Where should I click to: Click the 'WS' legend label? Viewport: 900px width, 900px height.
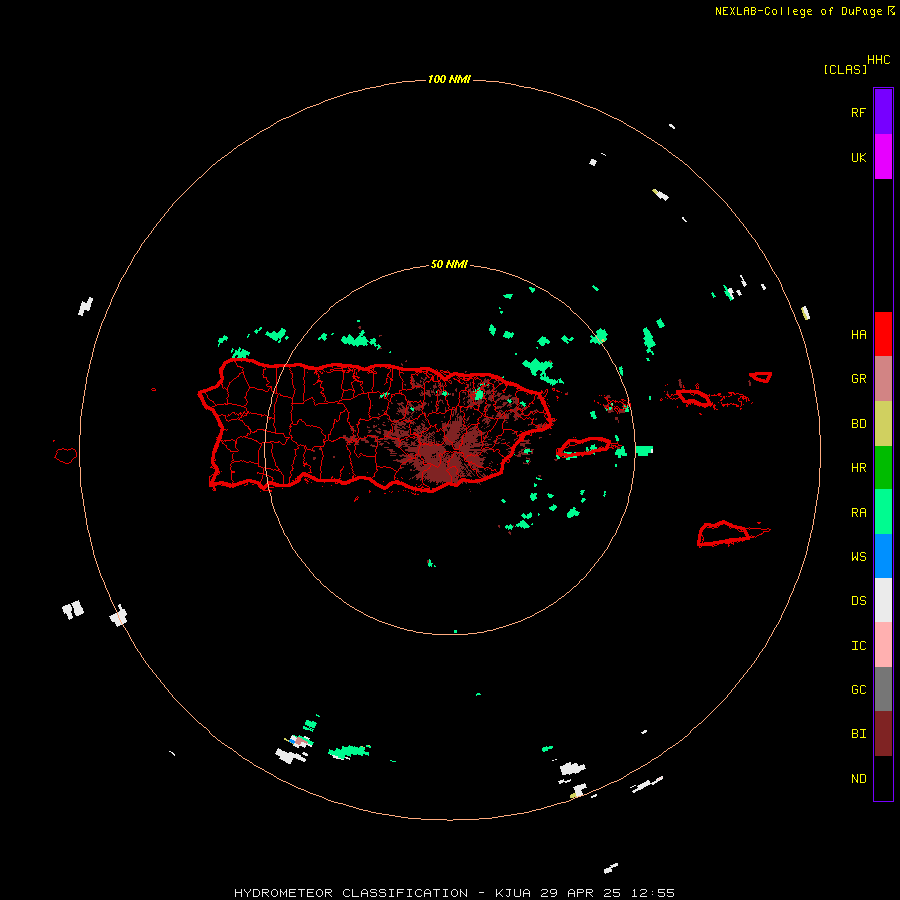858,556
